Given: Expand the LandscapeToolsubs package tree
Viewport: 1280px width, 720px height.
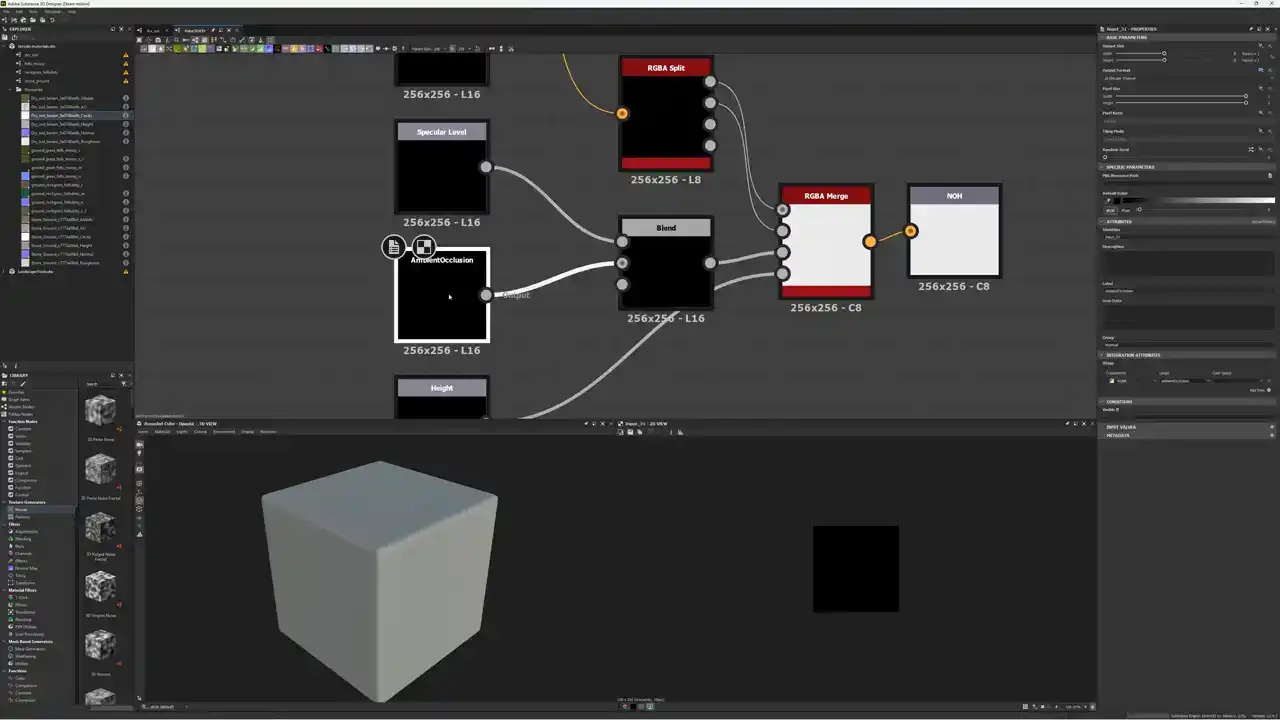Looking at the screenshot, I should [5, 272].
